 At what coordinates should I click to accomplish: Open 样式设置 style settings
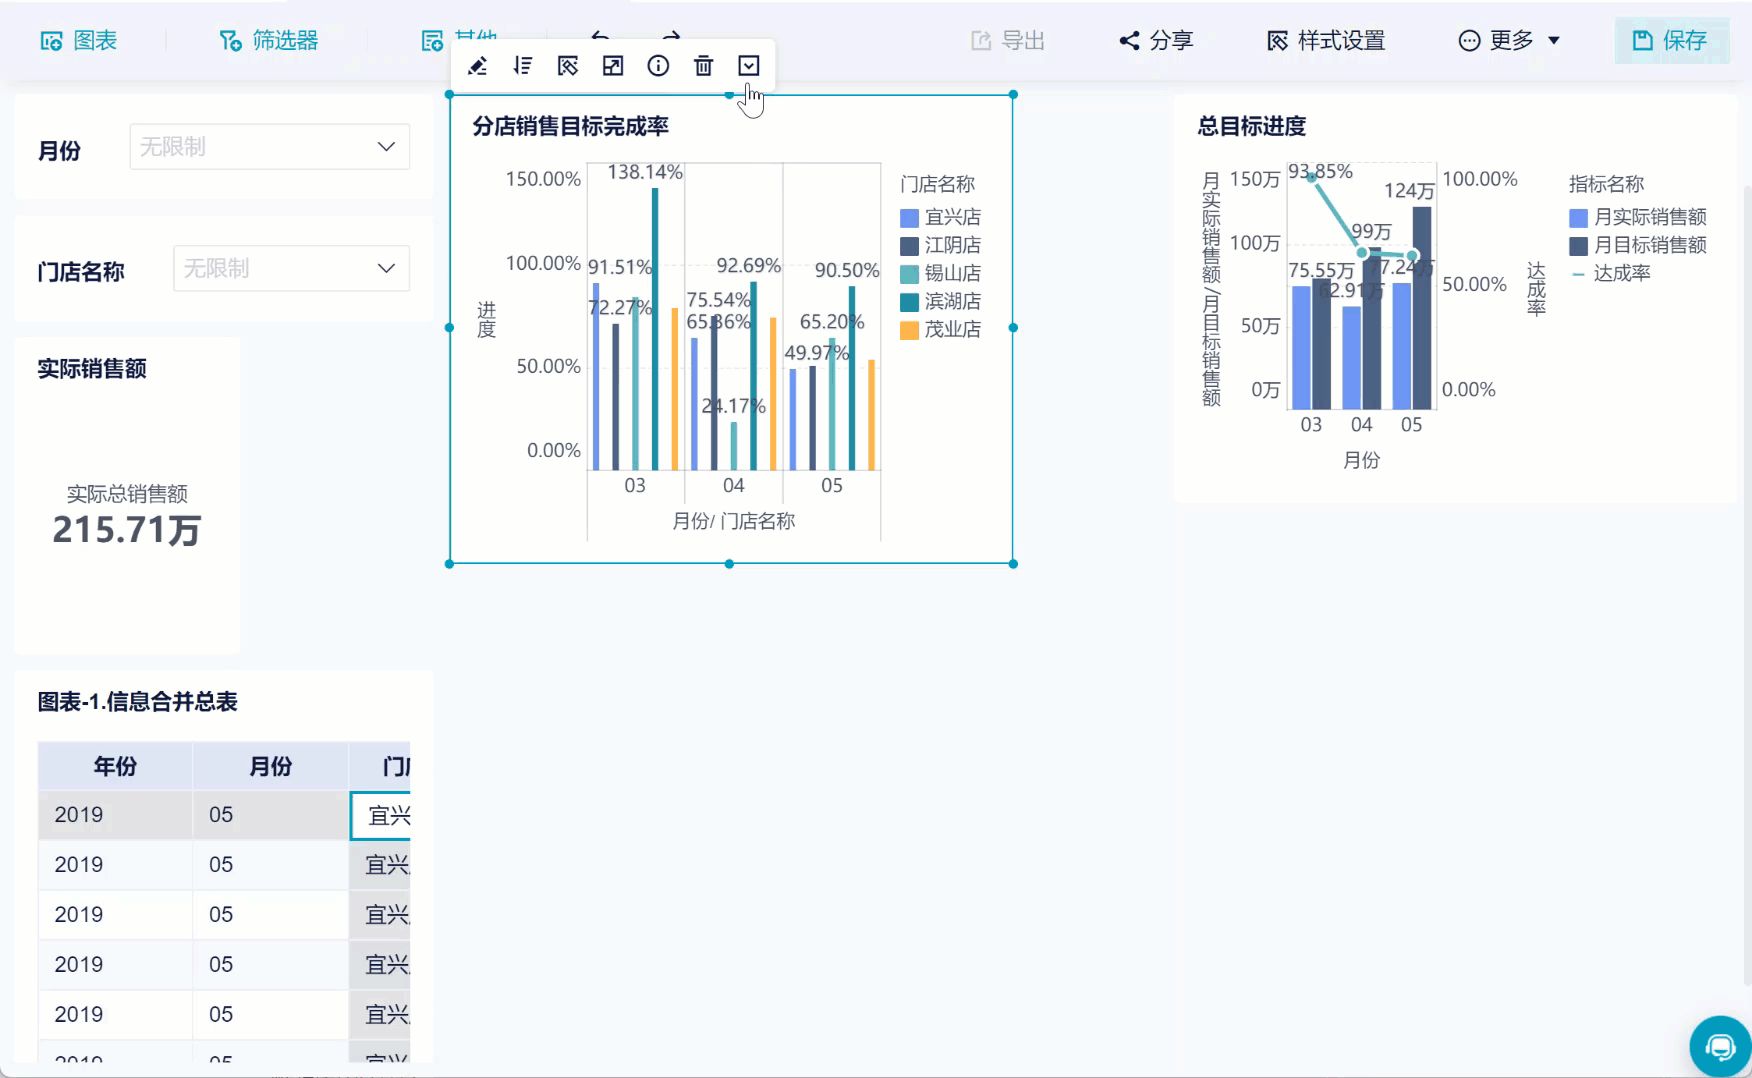[1326, 40]
